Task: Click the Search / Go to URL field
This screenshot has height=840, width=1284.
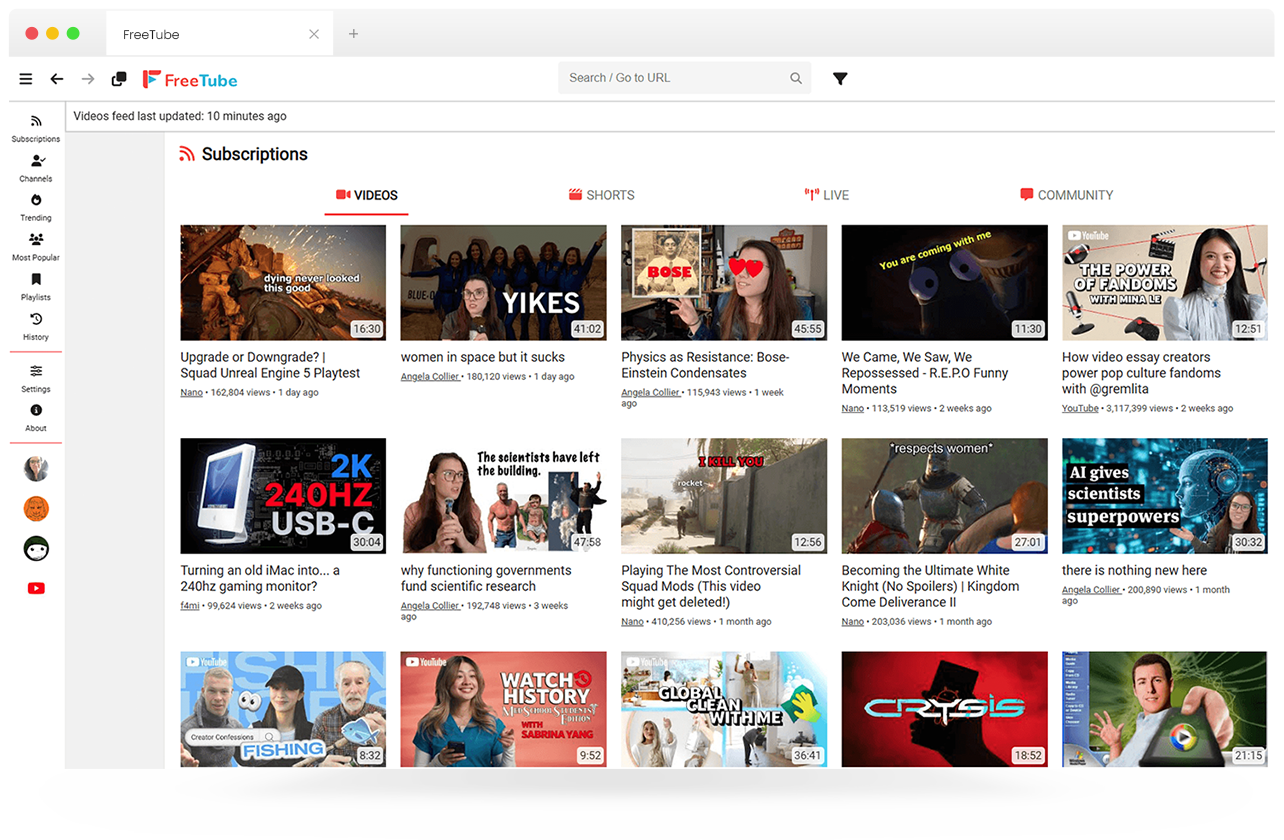Action: tap(672, 78)
